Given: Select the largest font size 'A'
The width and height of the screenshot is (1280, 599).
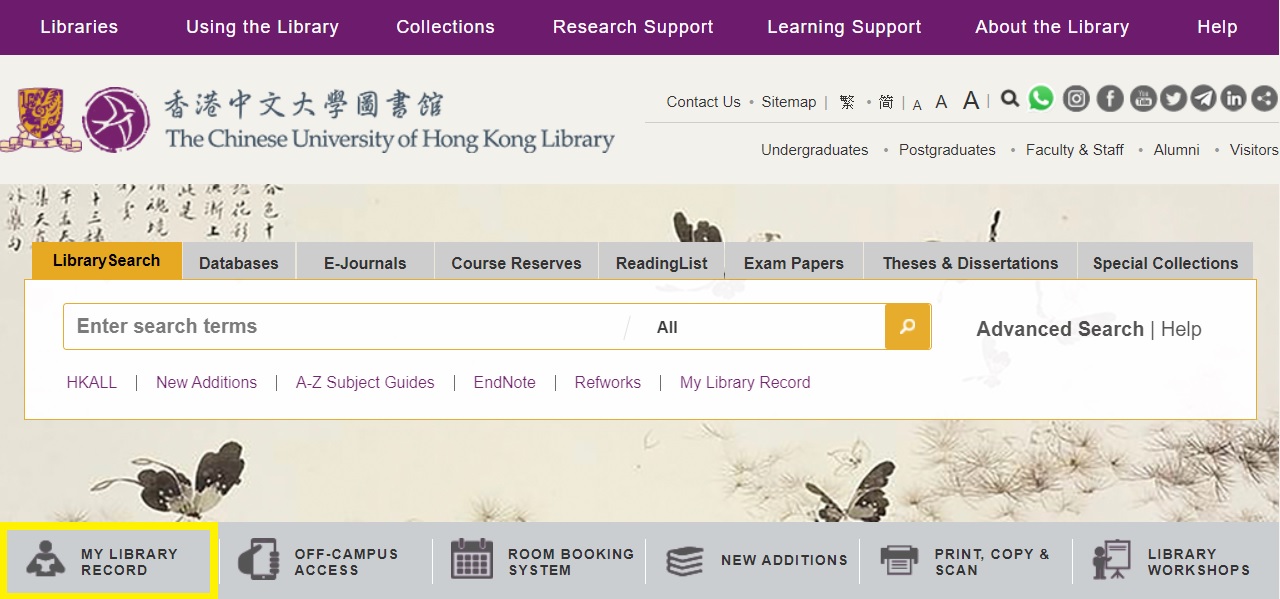Looking at the screenshot, I should [x=970, y=101].
